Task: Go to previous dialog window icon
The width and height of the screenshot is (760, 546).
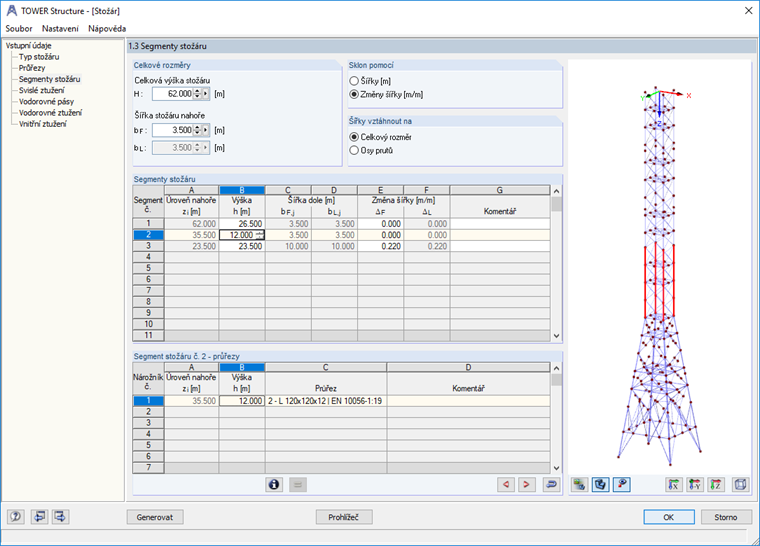Action: (39, 517)
